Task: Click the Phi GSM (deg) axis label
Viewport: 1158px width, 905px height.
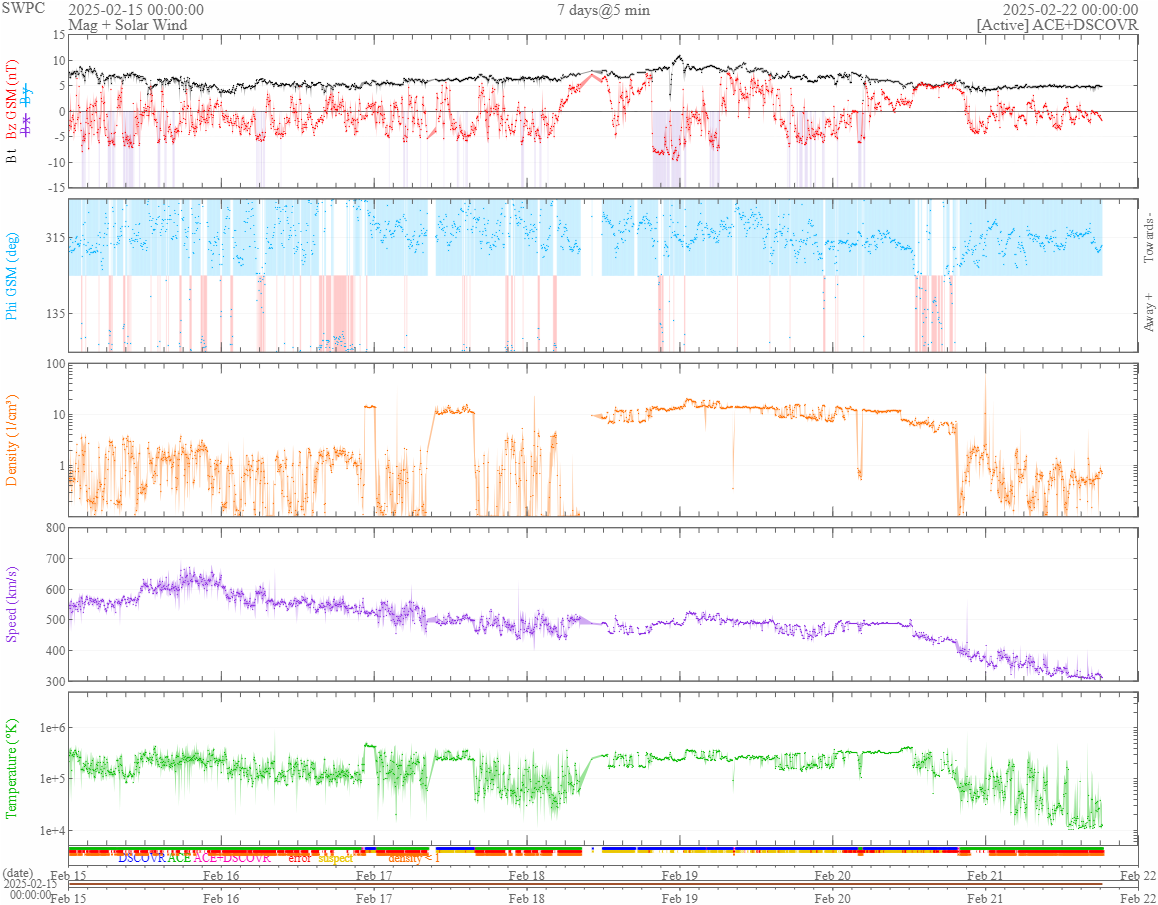Action: 12,276
